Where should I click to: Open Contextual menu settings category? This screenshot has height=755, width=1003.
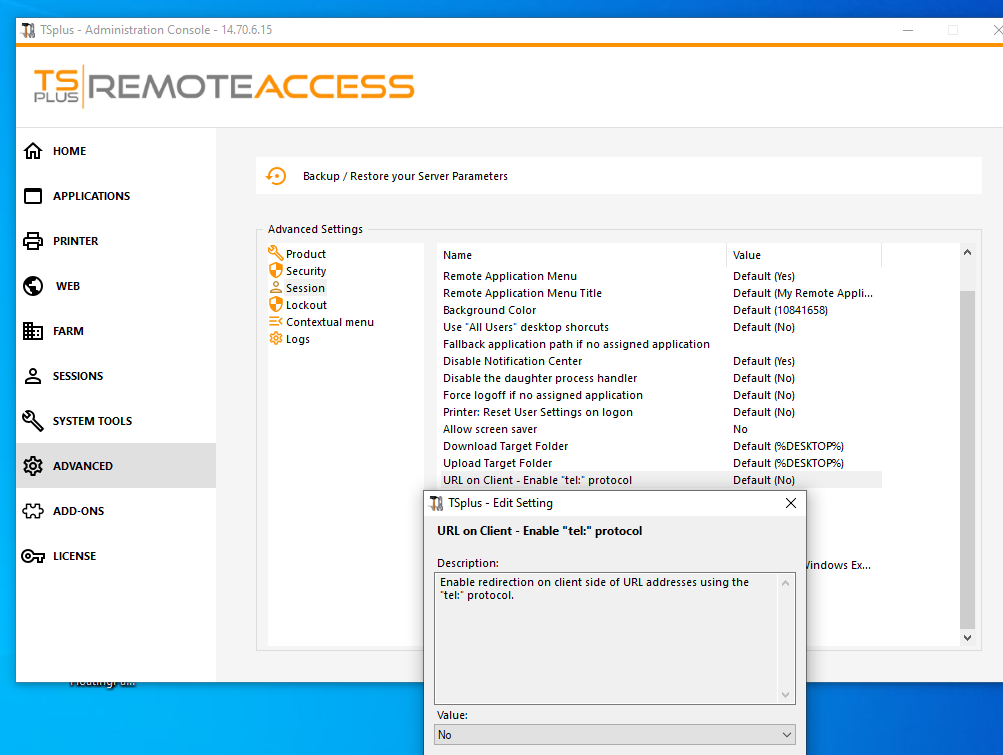[x=329, y=322]
